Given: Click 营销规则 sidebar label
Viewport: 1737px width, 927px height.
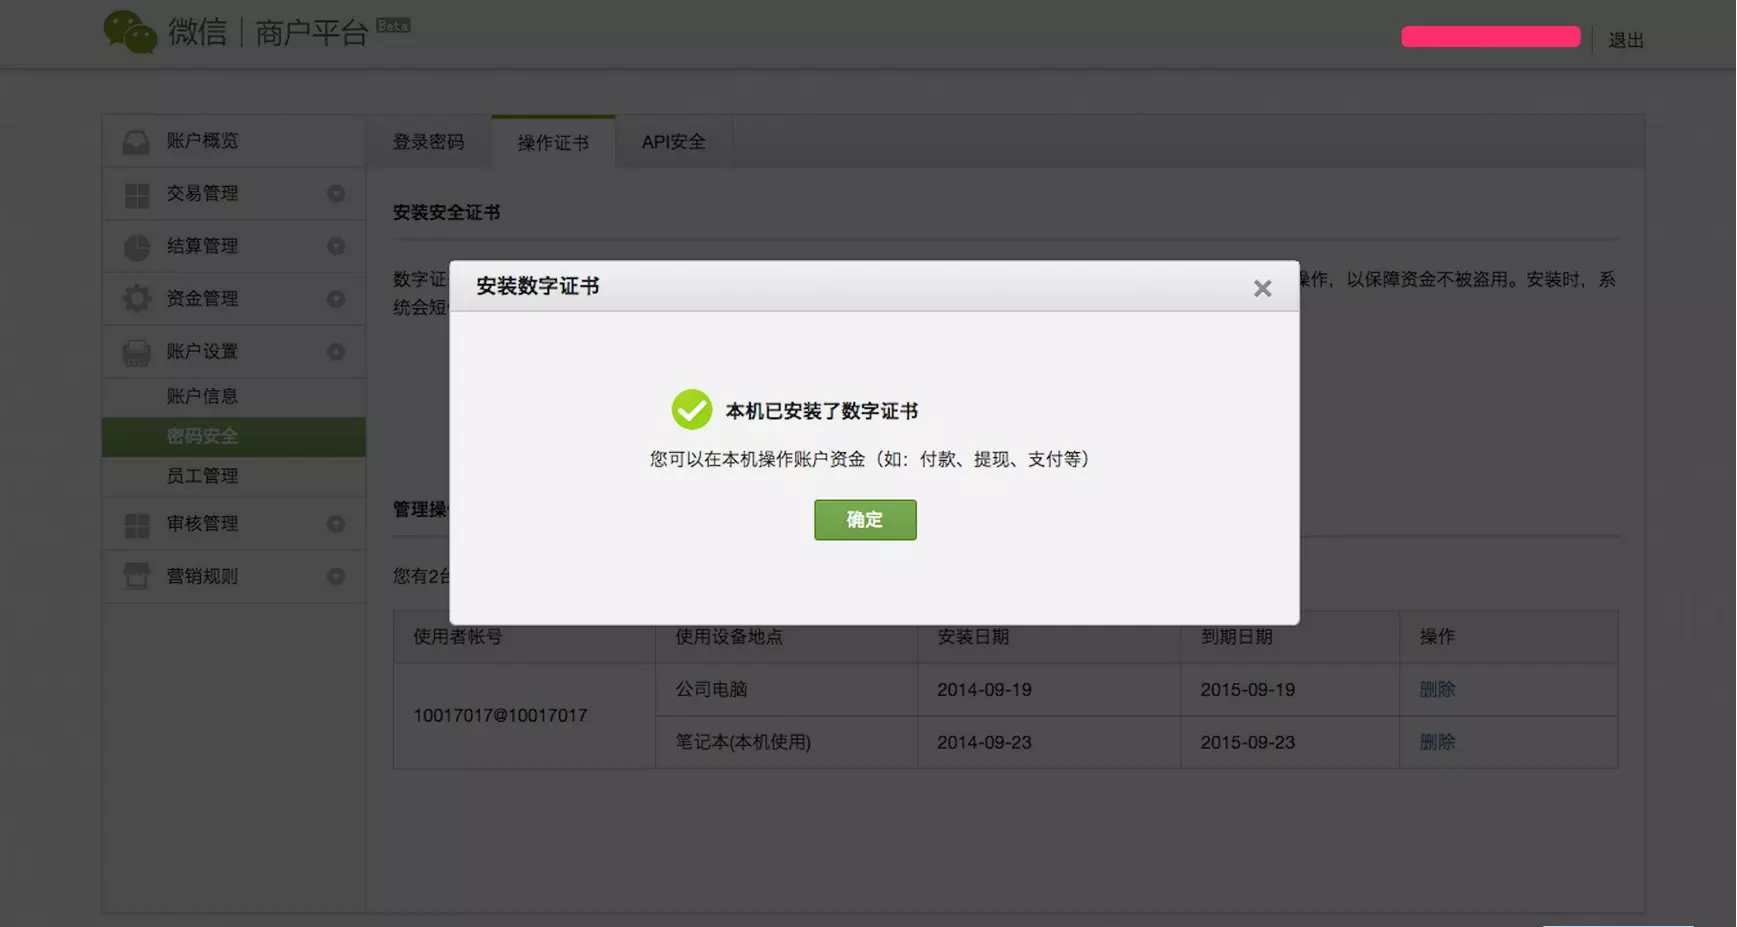Looking at the screenshot, I should pyautogui.click(x=202, y=577).
